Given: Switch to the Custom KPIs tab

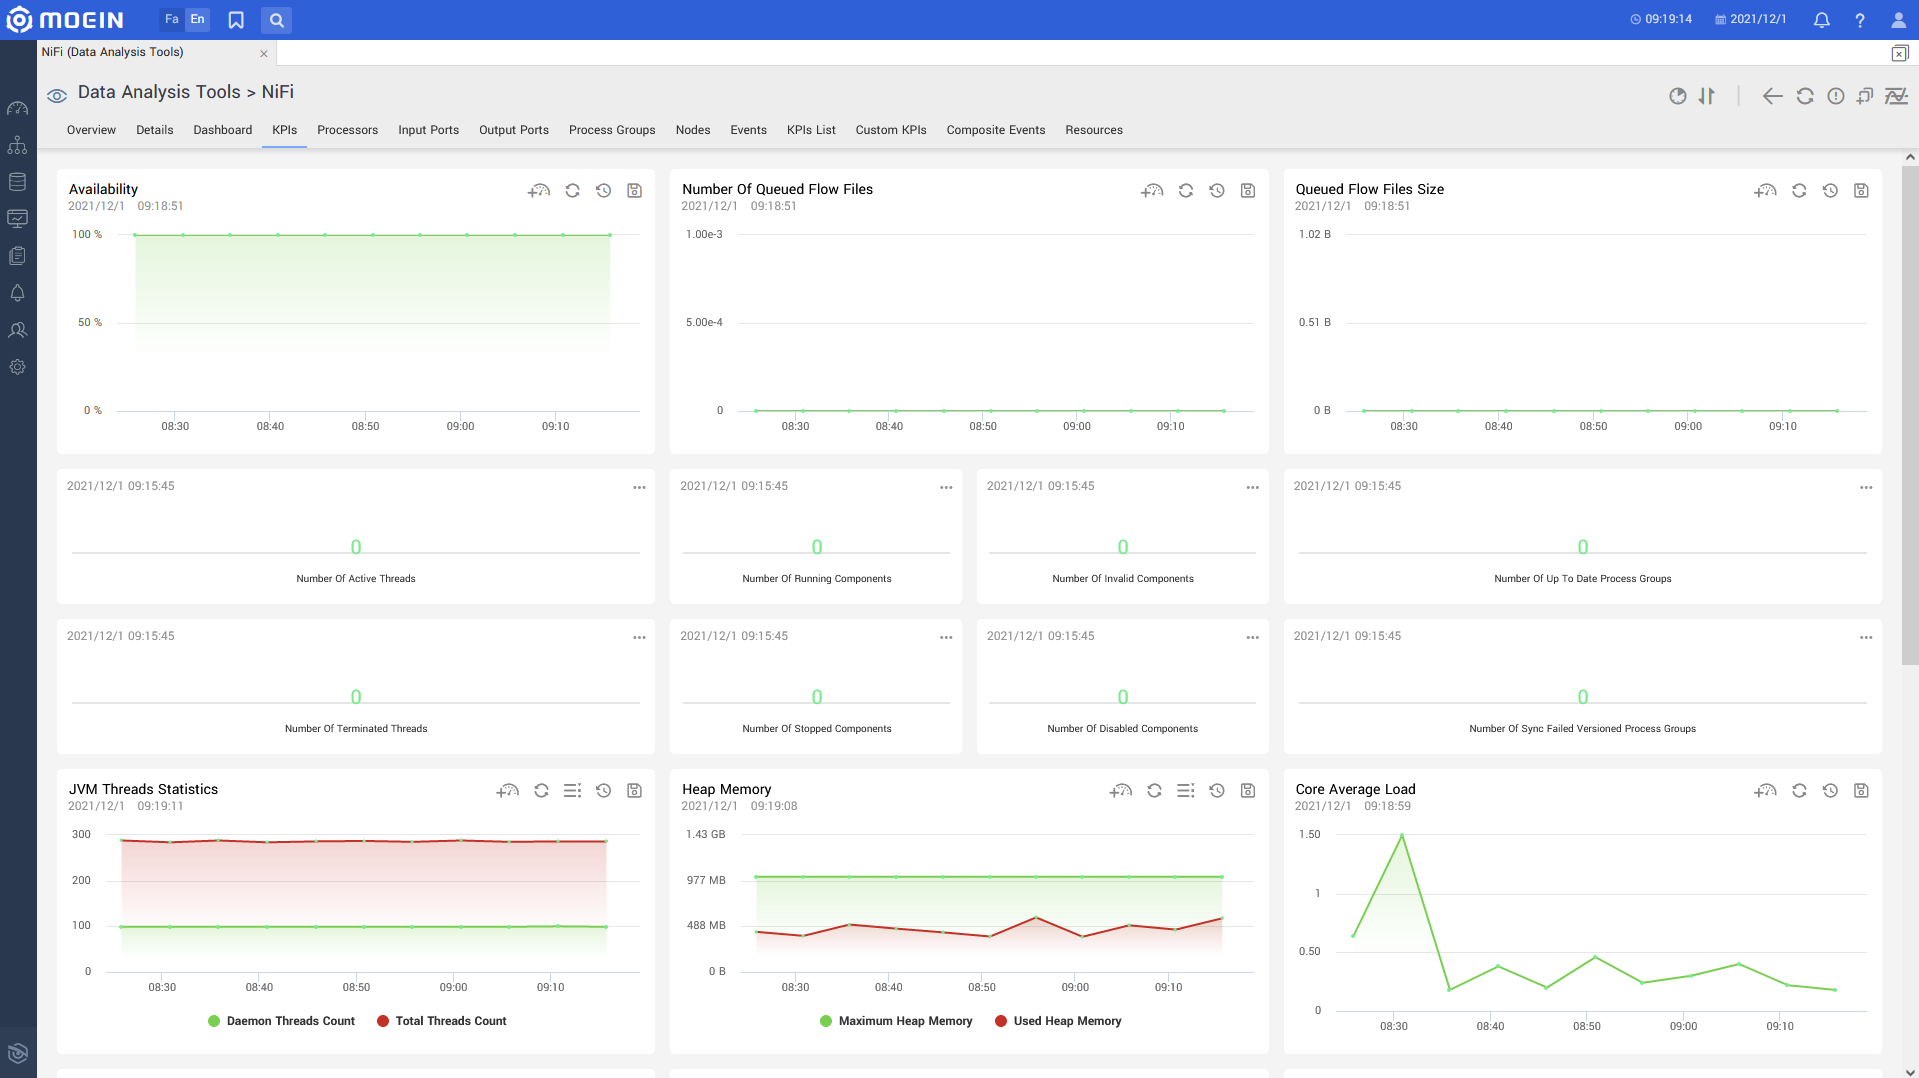Looking at the screenshot, I should [891, 130].
